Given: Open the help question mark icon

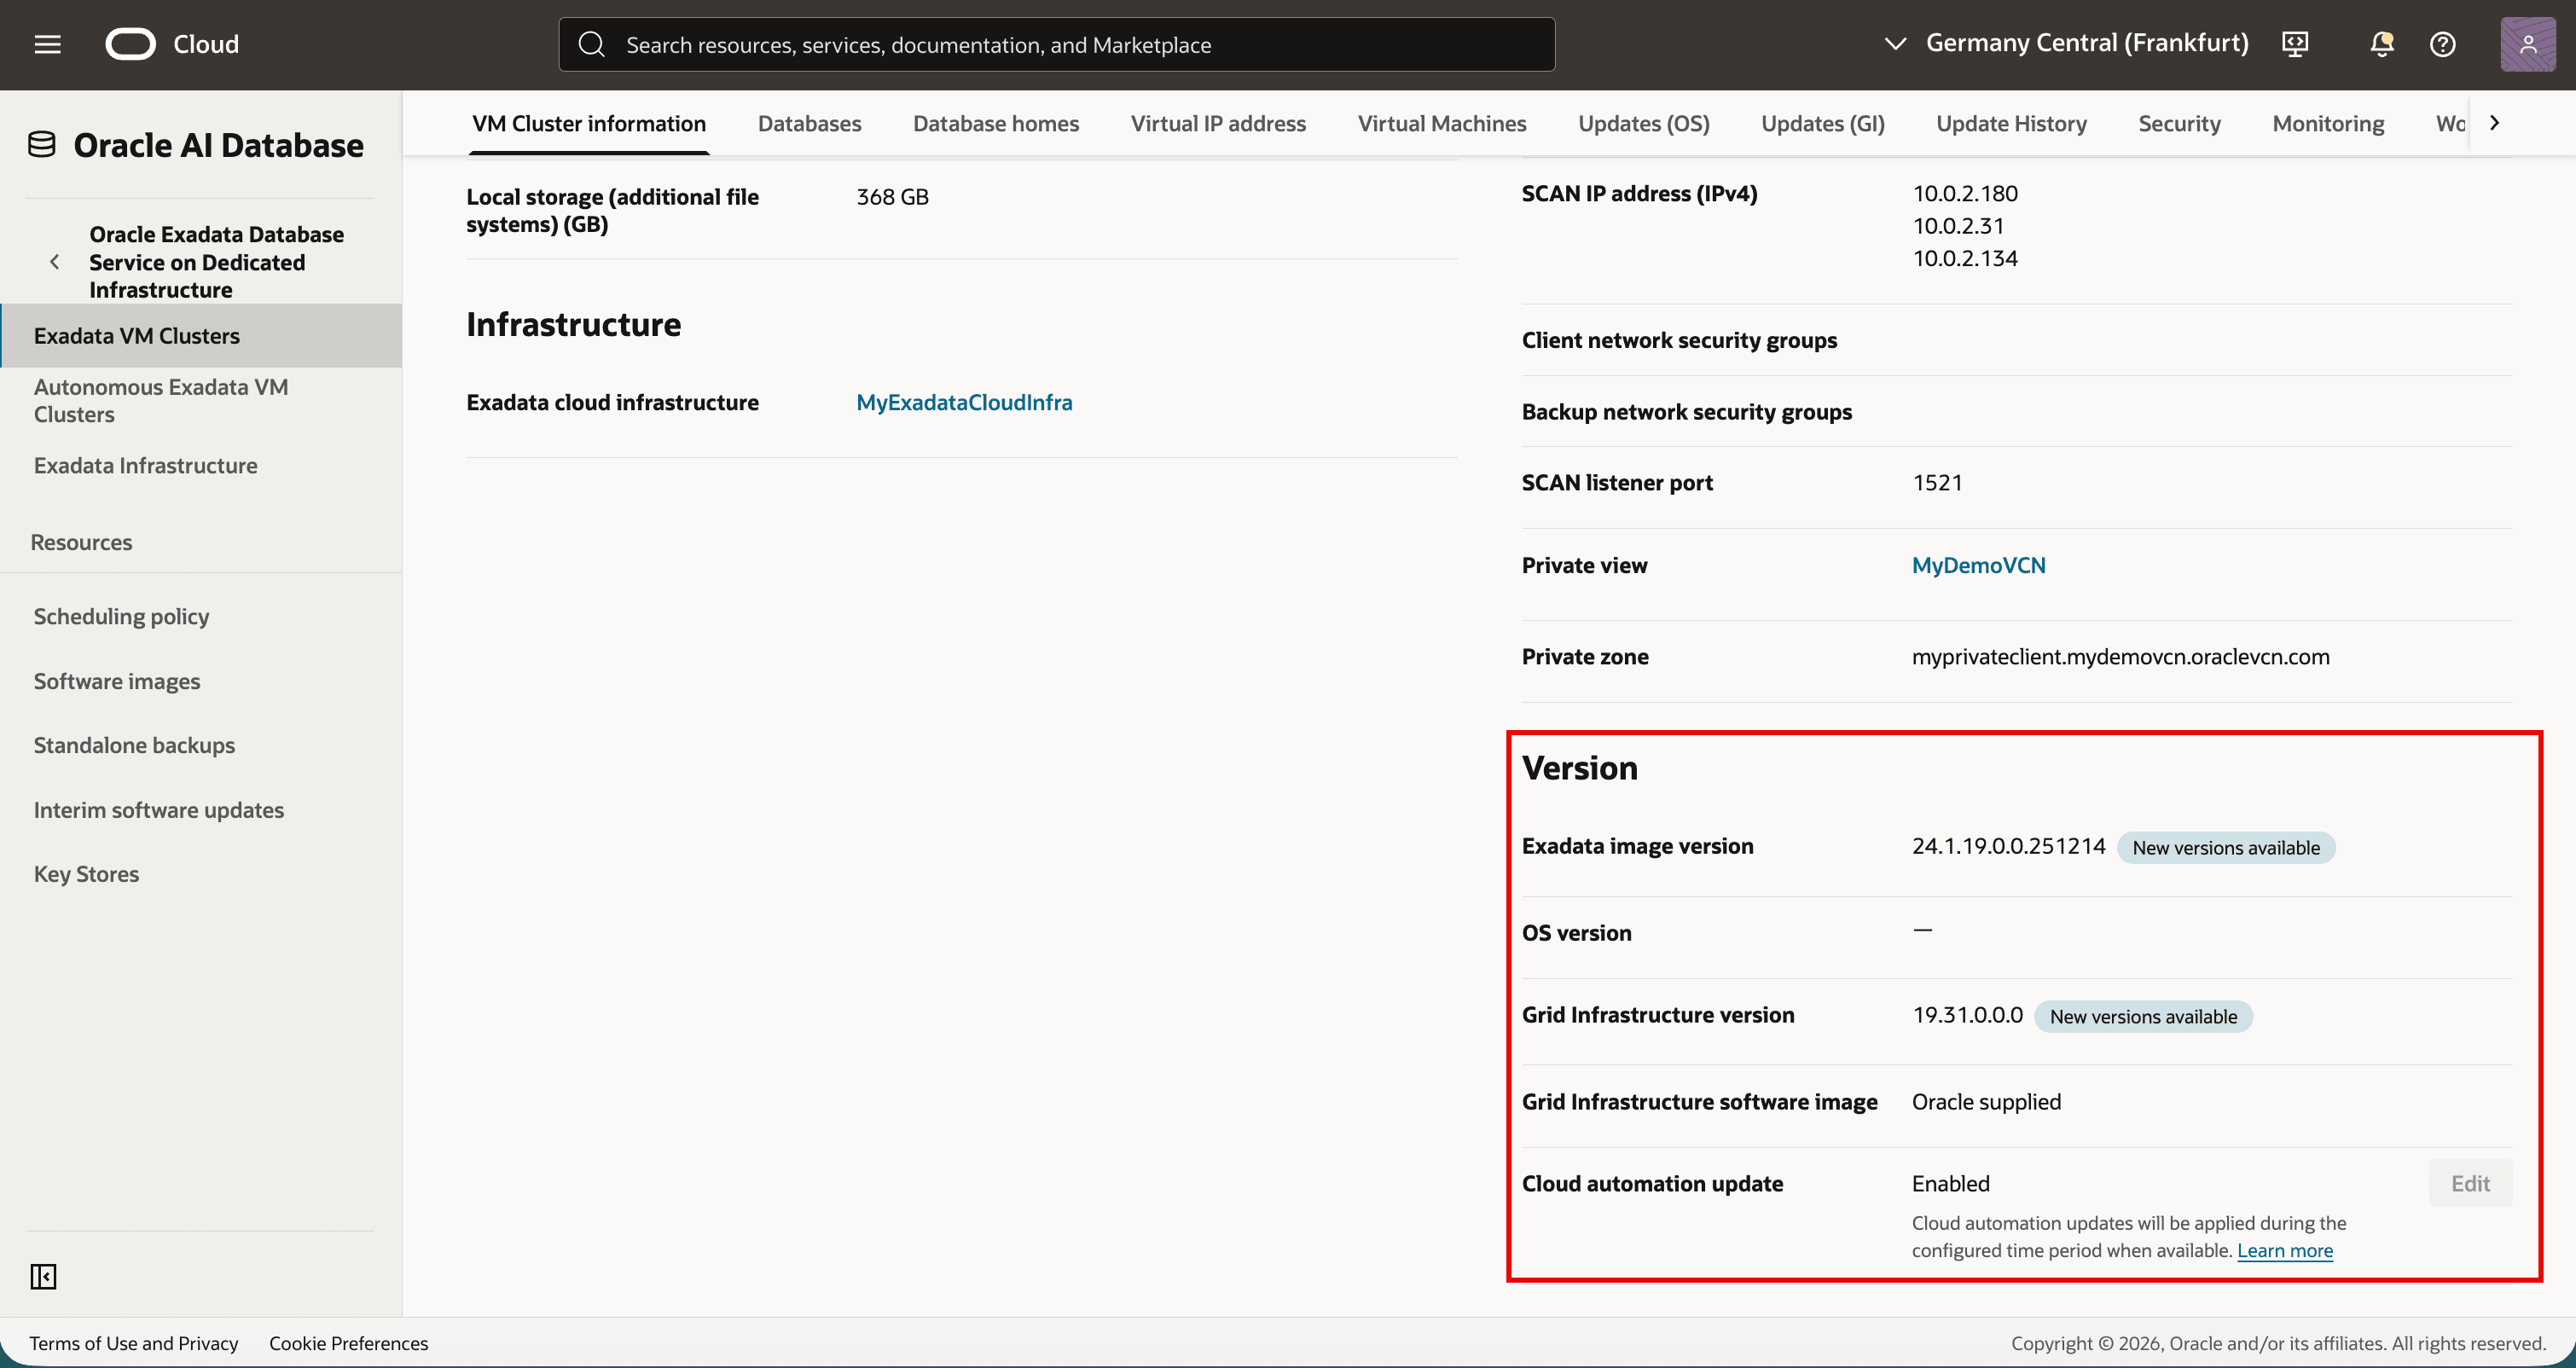Looking at the screenshot, I should 2443,44.
